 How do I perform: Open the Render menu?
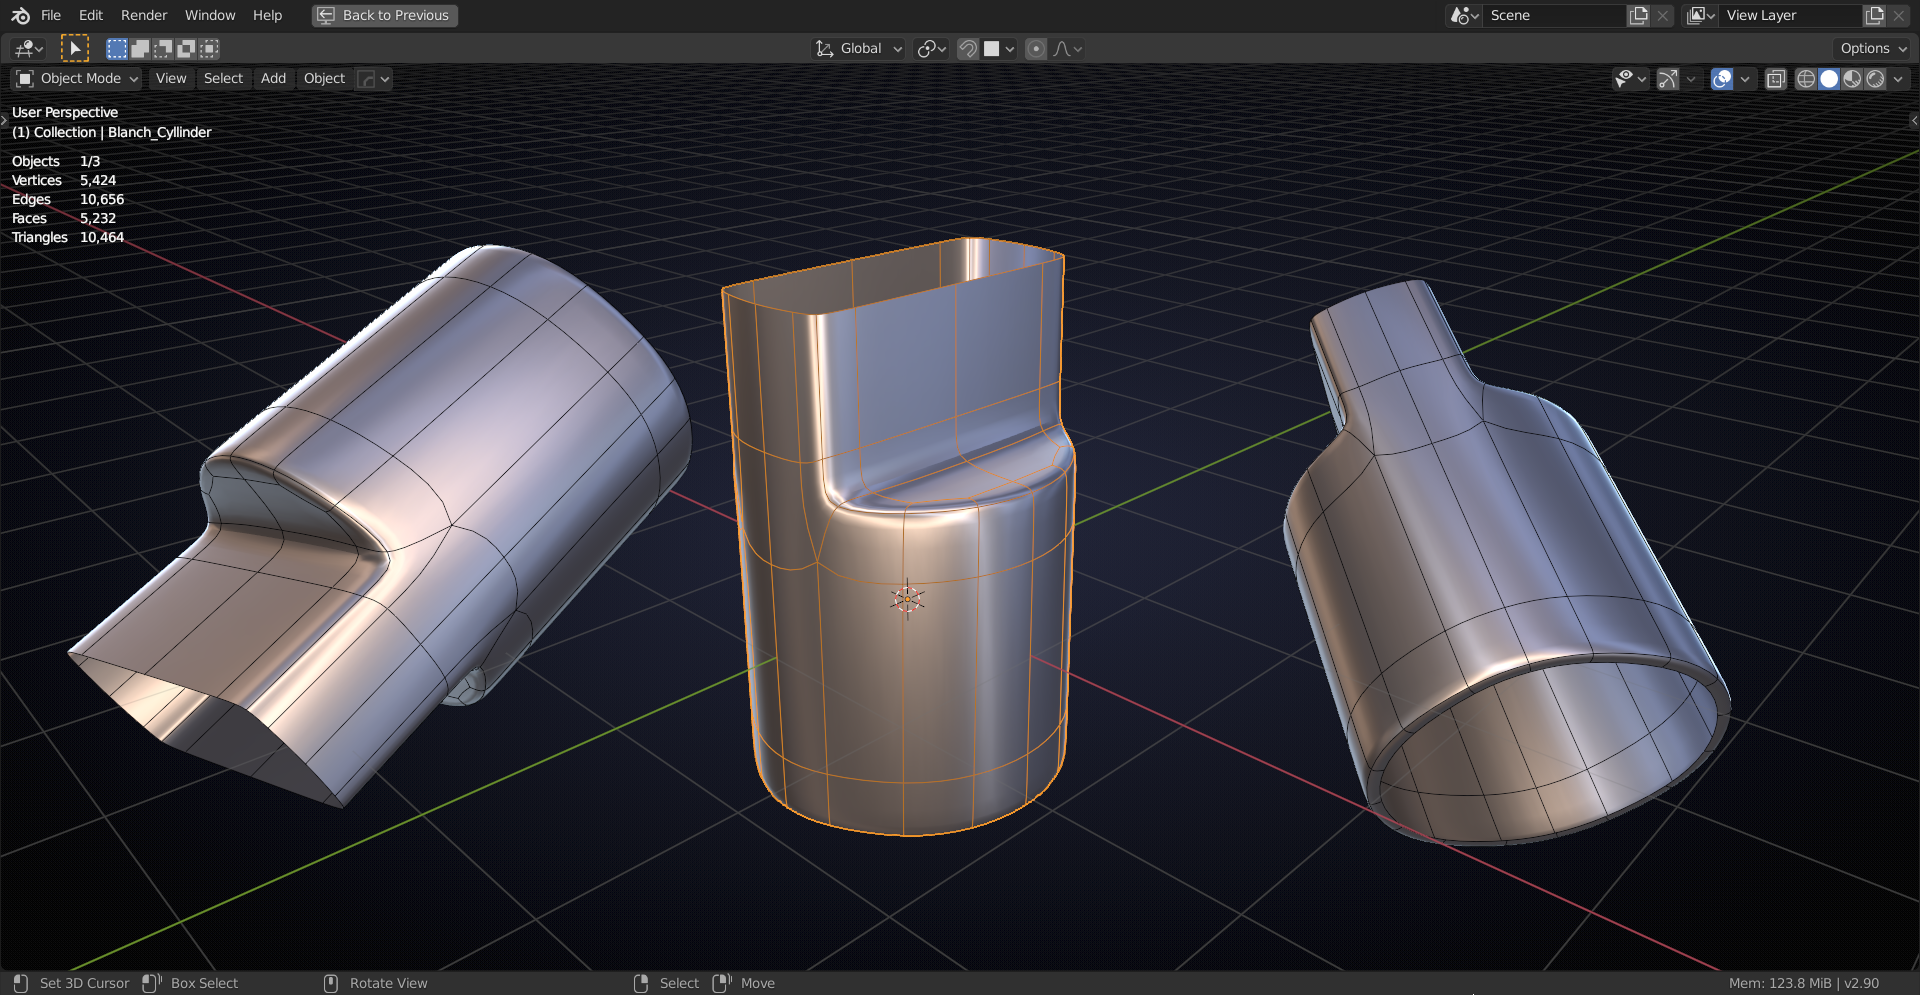pyautogui.click(x=144, y=15)
